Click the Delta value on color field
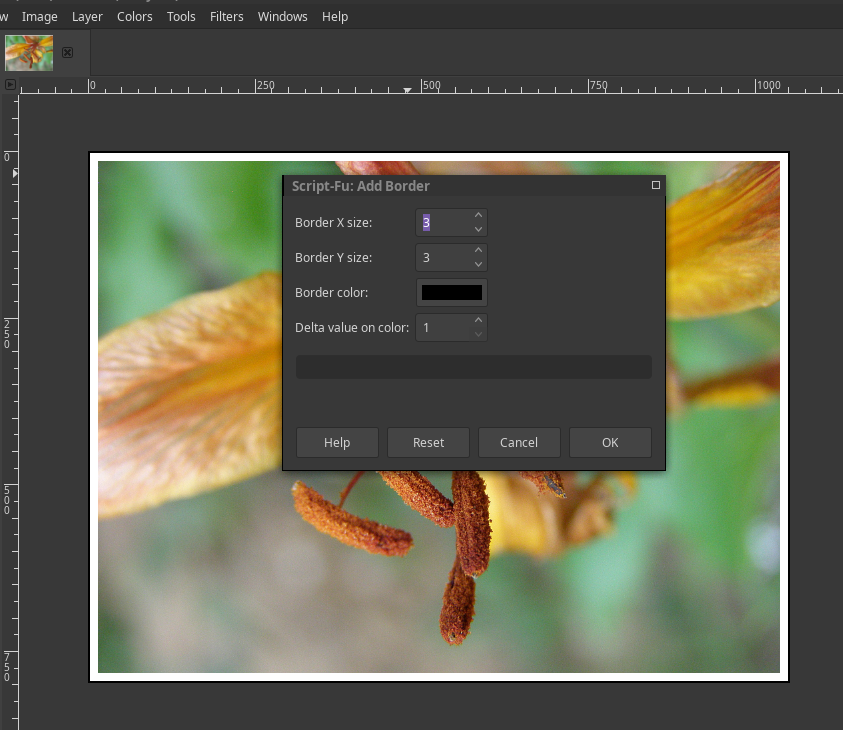 (444, 327)
